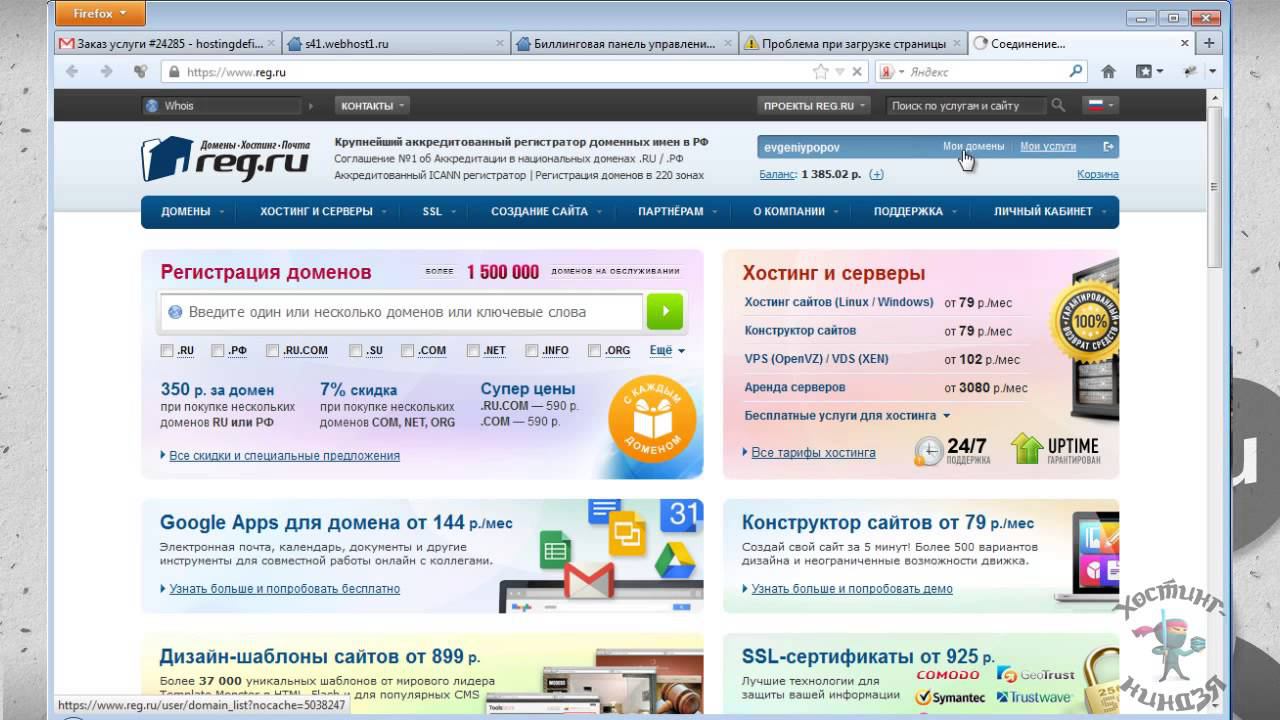
Task: Tick the .ORG domain checkbox
Action: click(x=594, y=350)
